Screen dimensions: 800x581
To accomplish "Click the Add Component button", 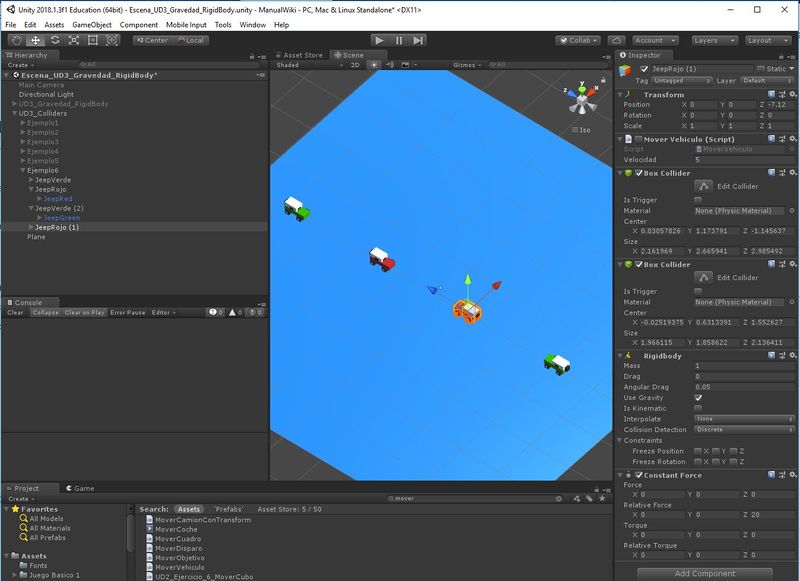I will pyautogui.click(x=705, y=574).
